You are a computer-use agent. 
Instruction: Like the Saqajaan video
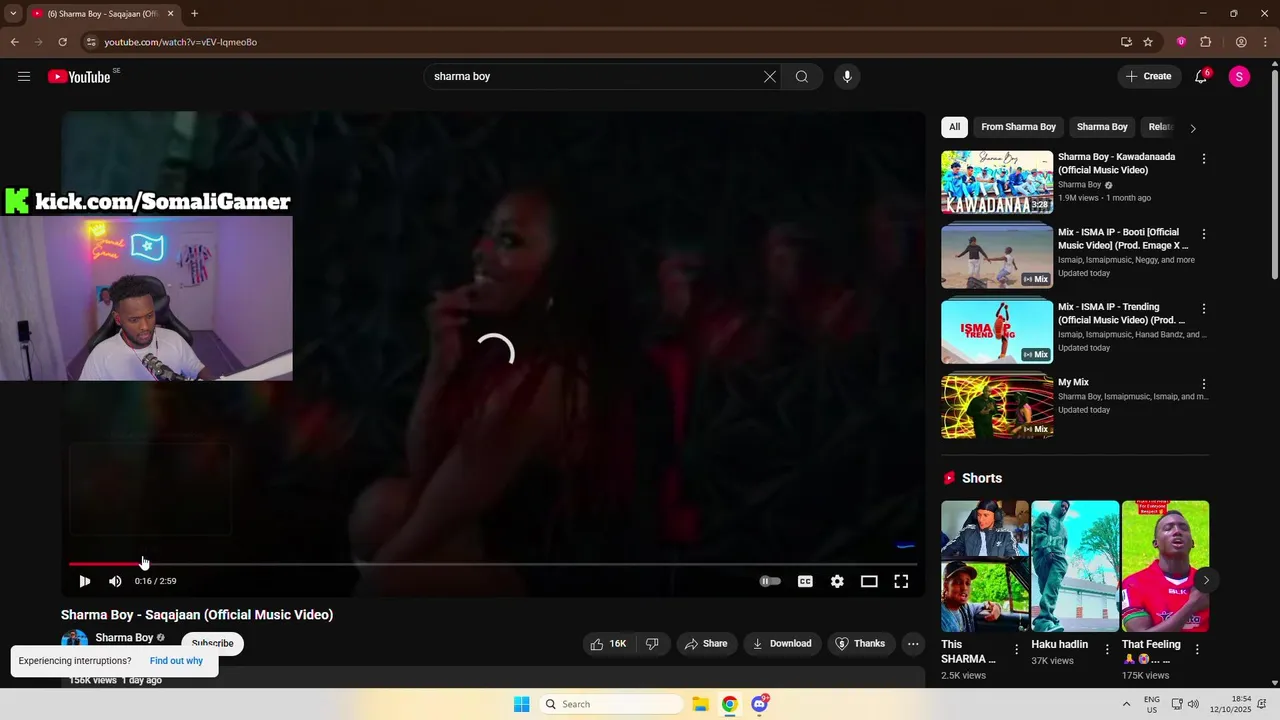point(609,644)
